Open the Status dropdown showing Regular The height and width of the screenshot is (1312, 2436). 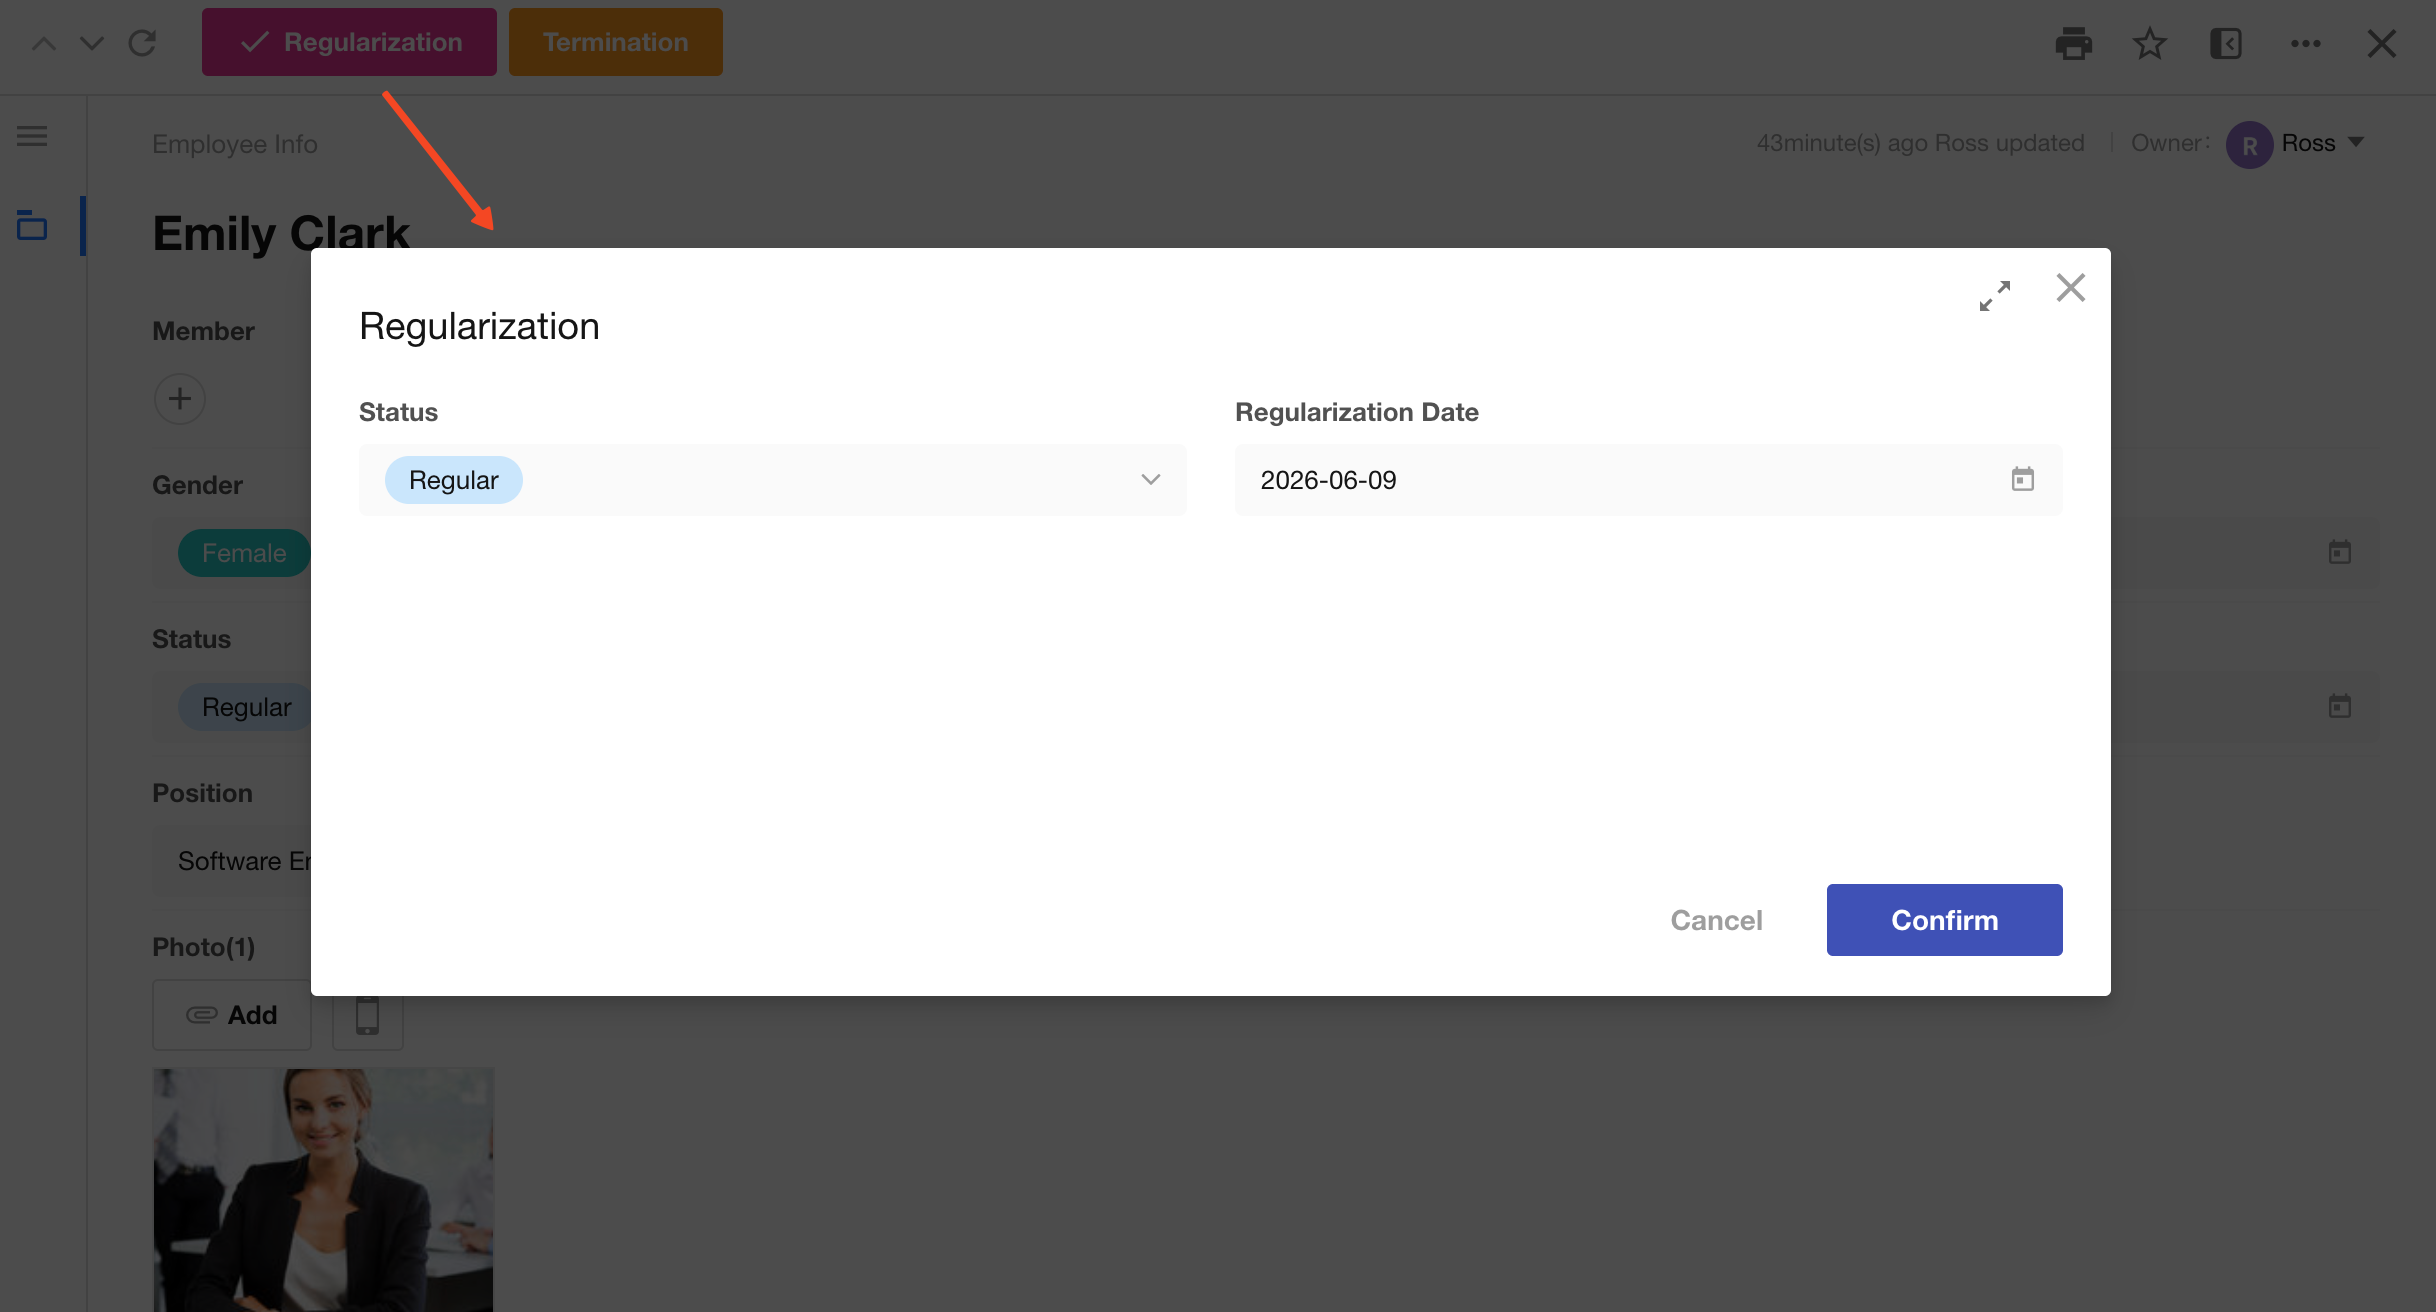tap(772, 480)
